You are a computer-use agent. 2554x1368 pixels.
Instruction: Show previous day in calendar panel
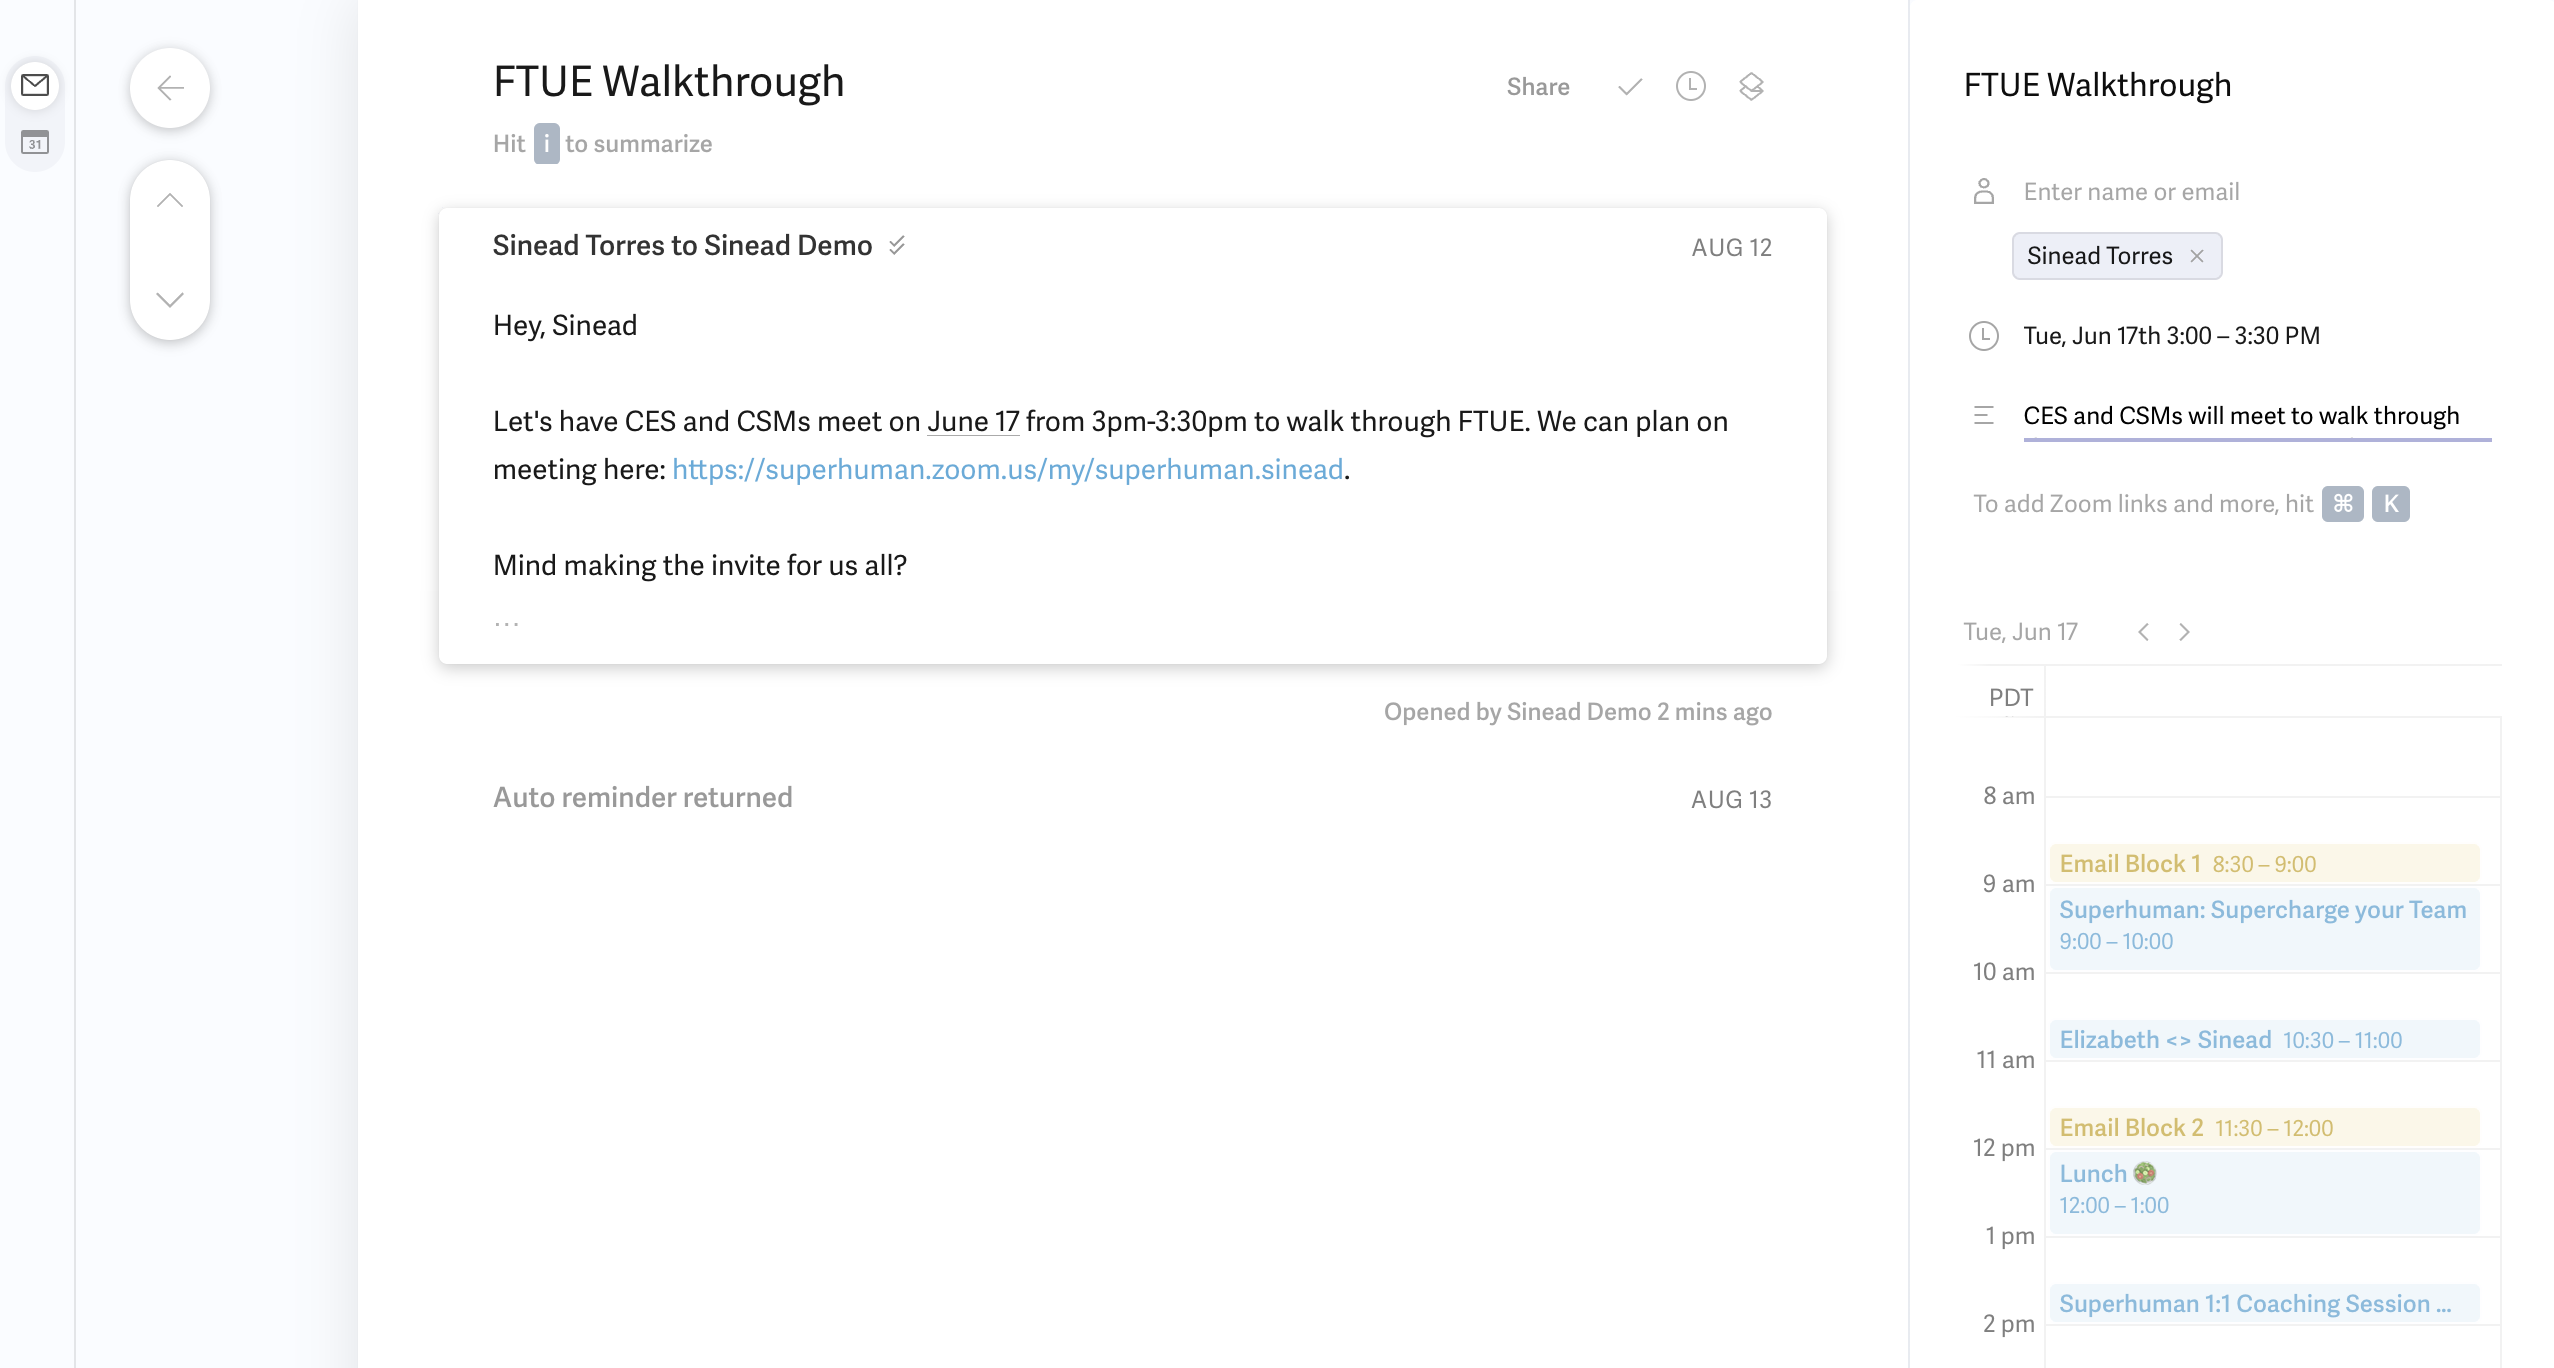tap(2144, 632)
